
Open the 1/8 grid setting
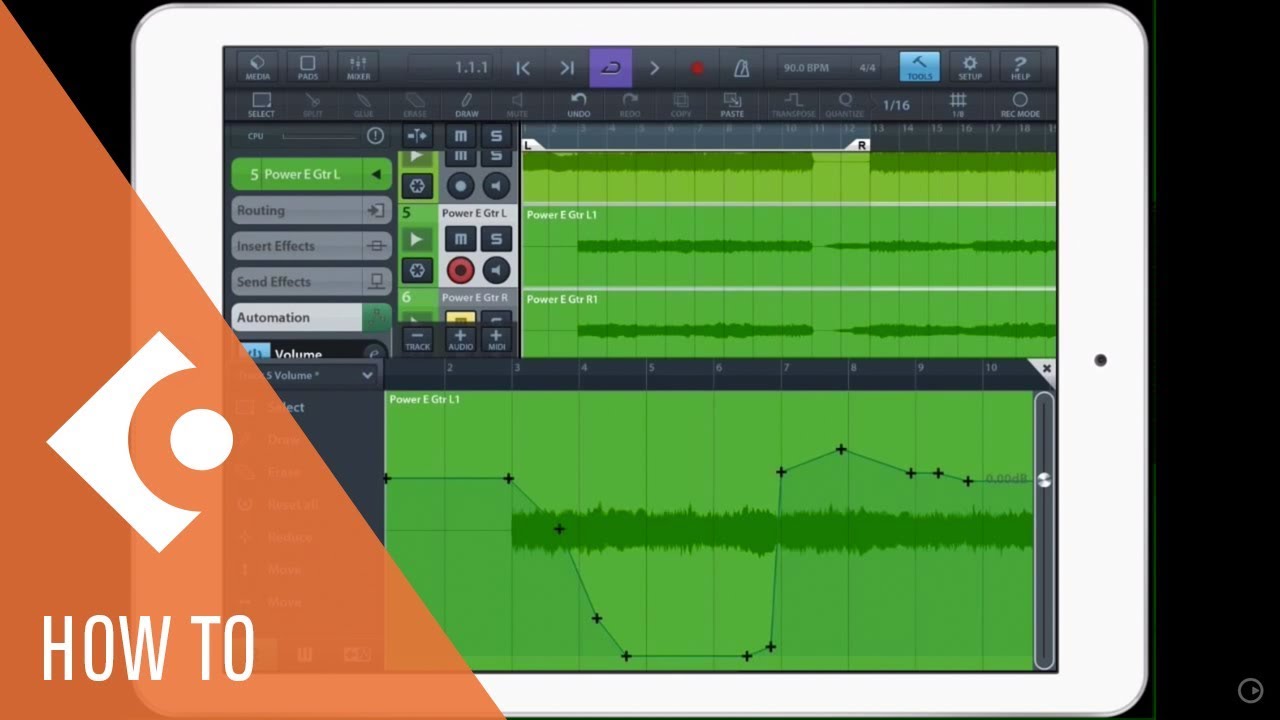958,104
